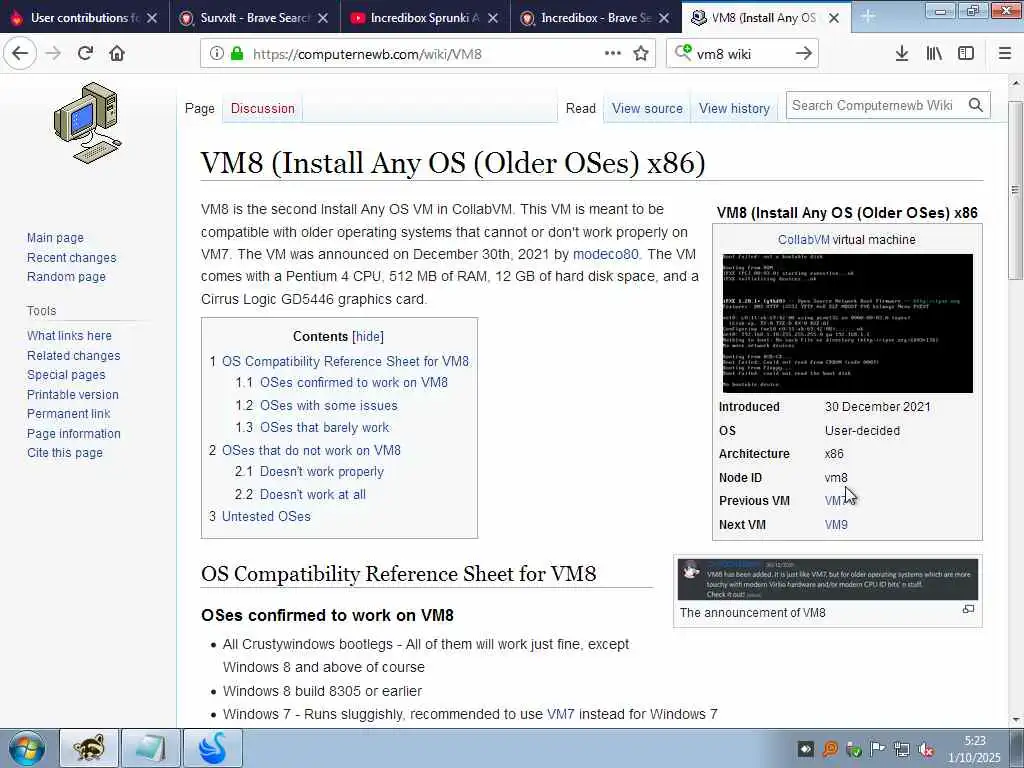Reload the current page
The width and height of the screenshot is (1024, 768).
tap(85, 54)
